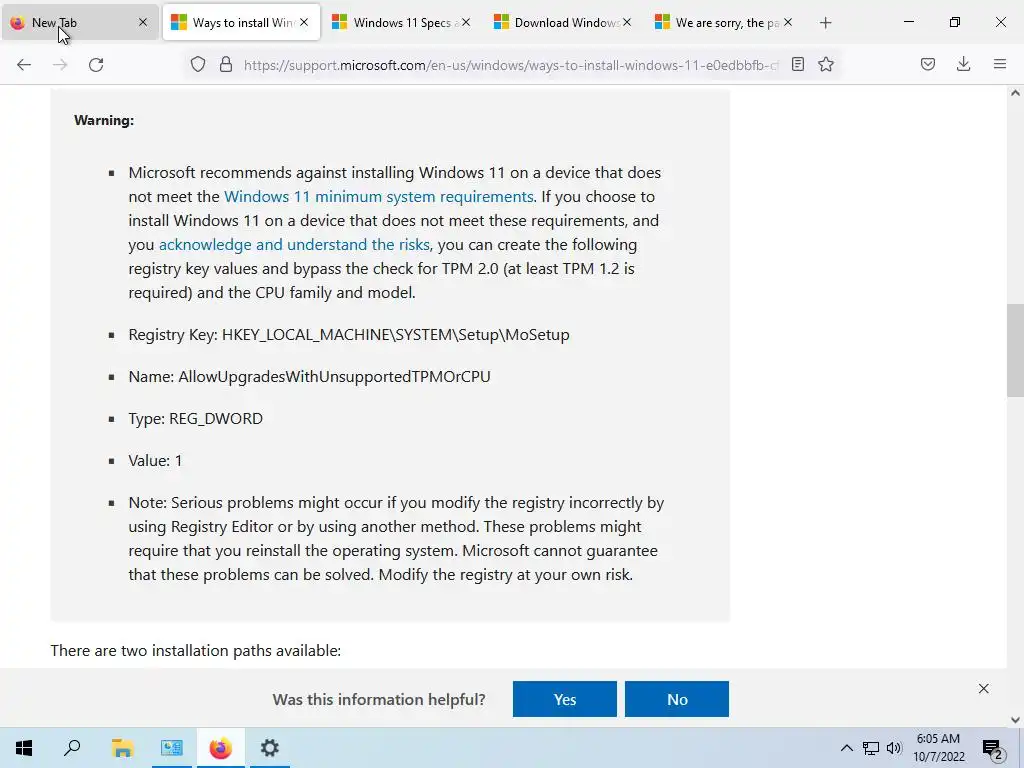Close the We are sorry tab
Viewport: 1024px width, 768px height.
[788, 22]
